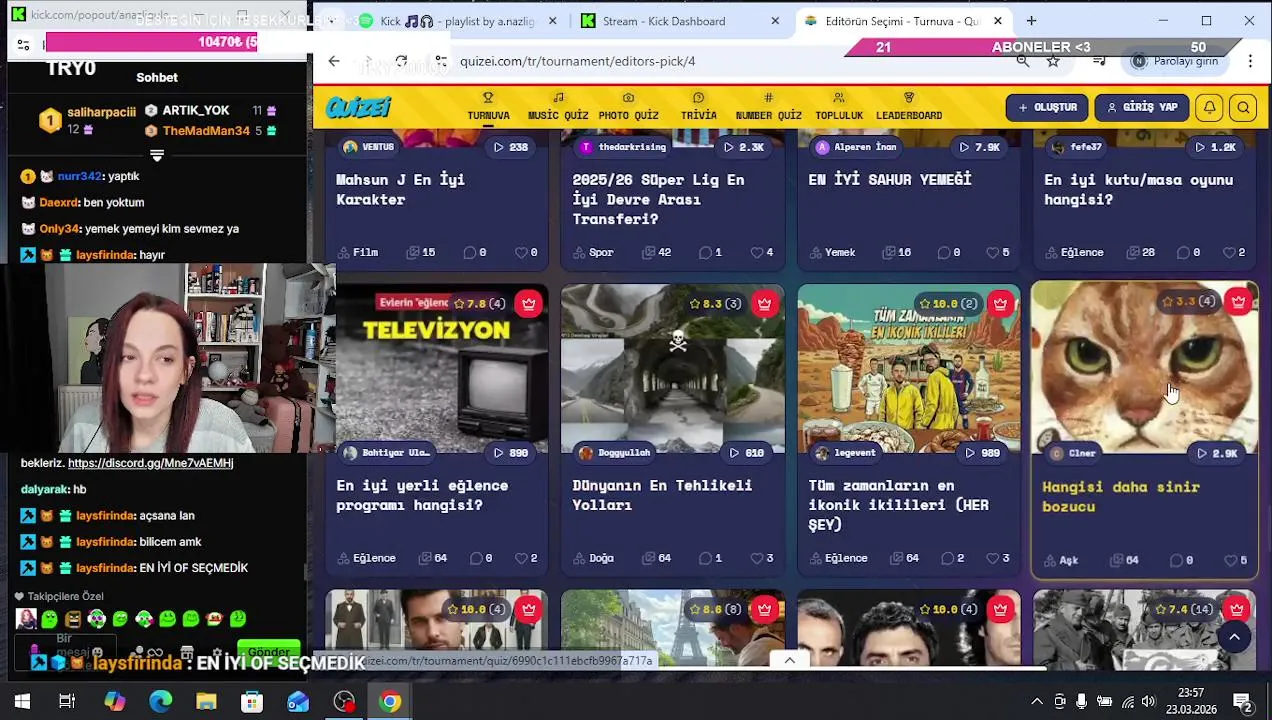Open Photo Quiz section
The image size is (1272, 720).
(628, 106)
